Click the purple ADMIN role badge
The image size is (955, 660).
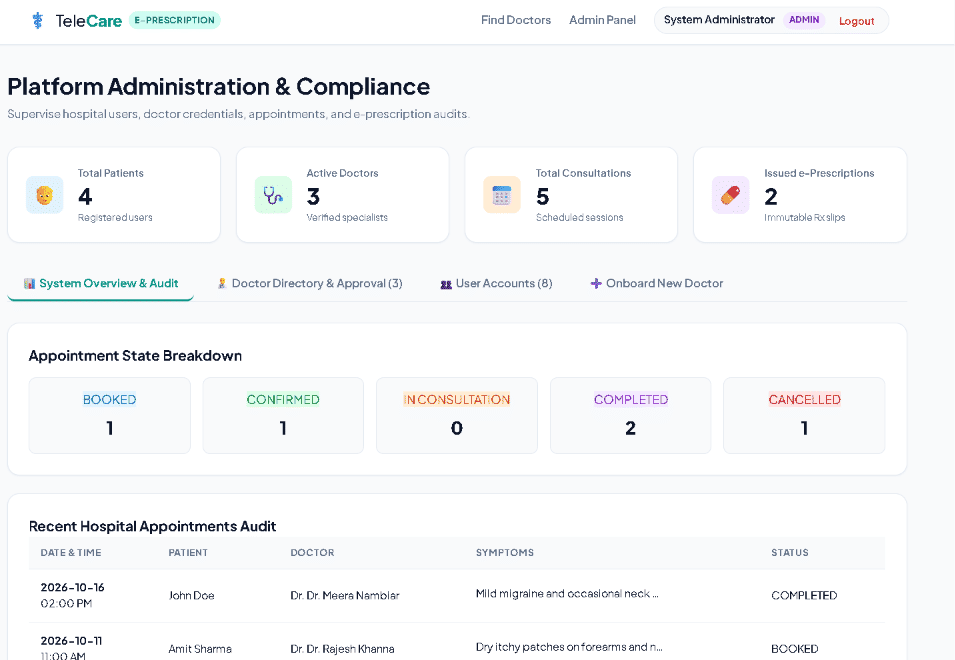pyautogui.click(x=804, y=19)
